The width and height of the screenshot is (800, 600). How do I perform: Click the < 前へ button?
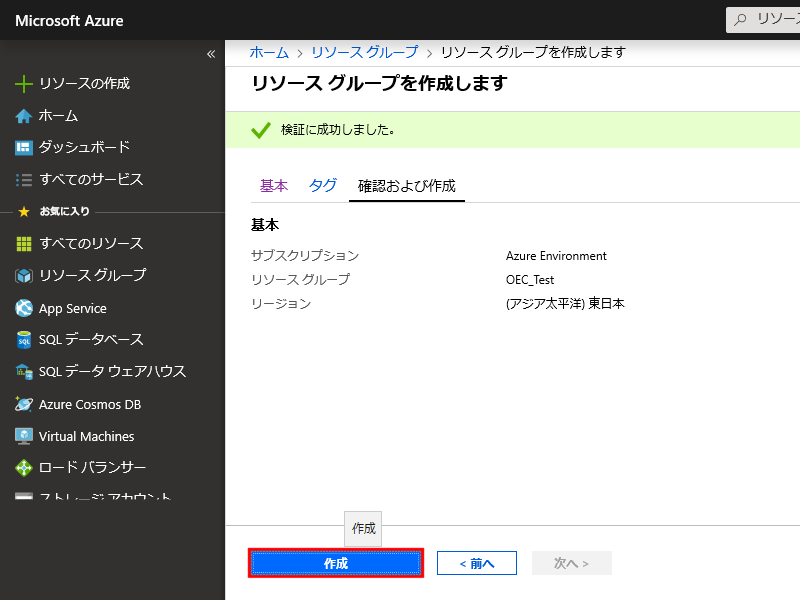coord(476,563)
